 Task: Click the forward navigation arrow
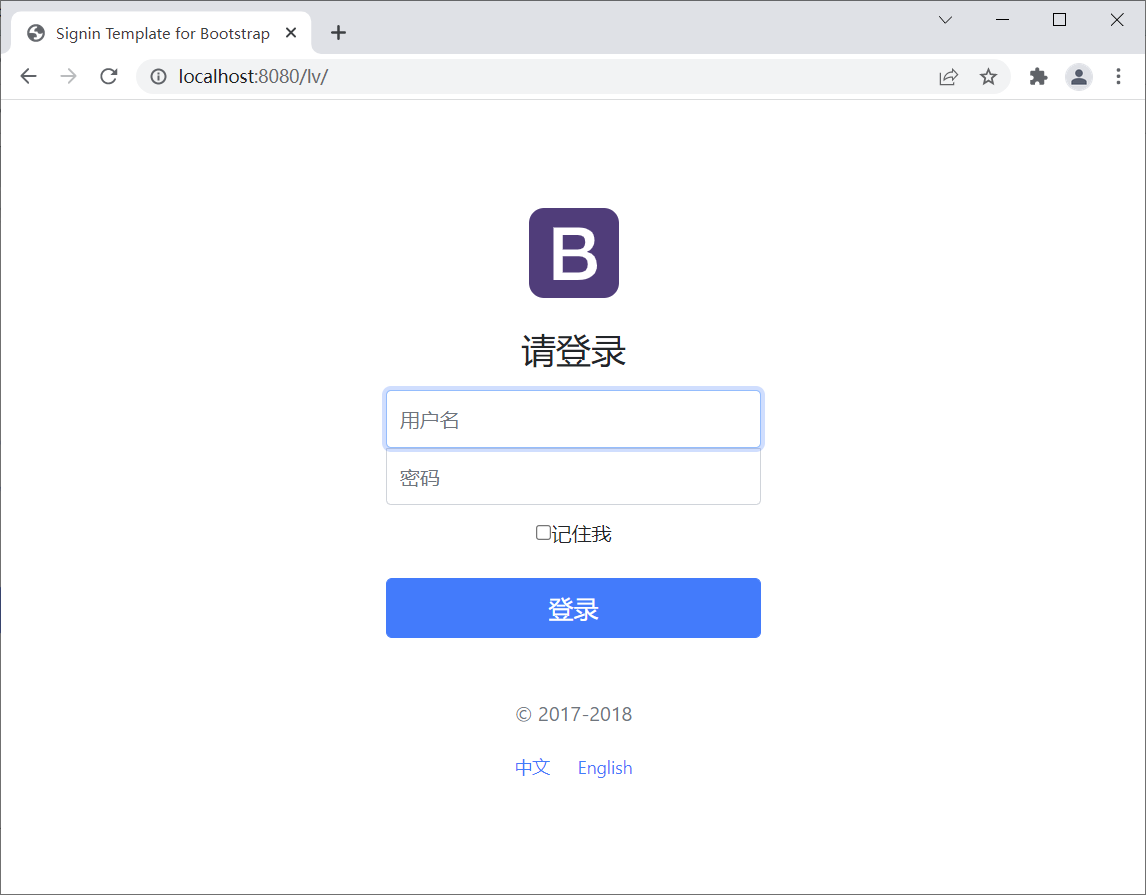click(x=69, y=76)
